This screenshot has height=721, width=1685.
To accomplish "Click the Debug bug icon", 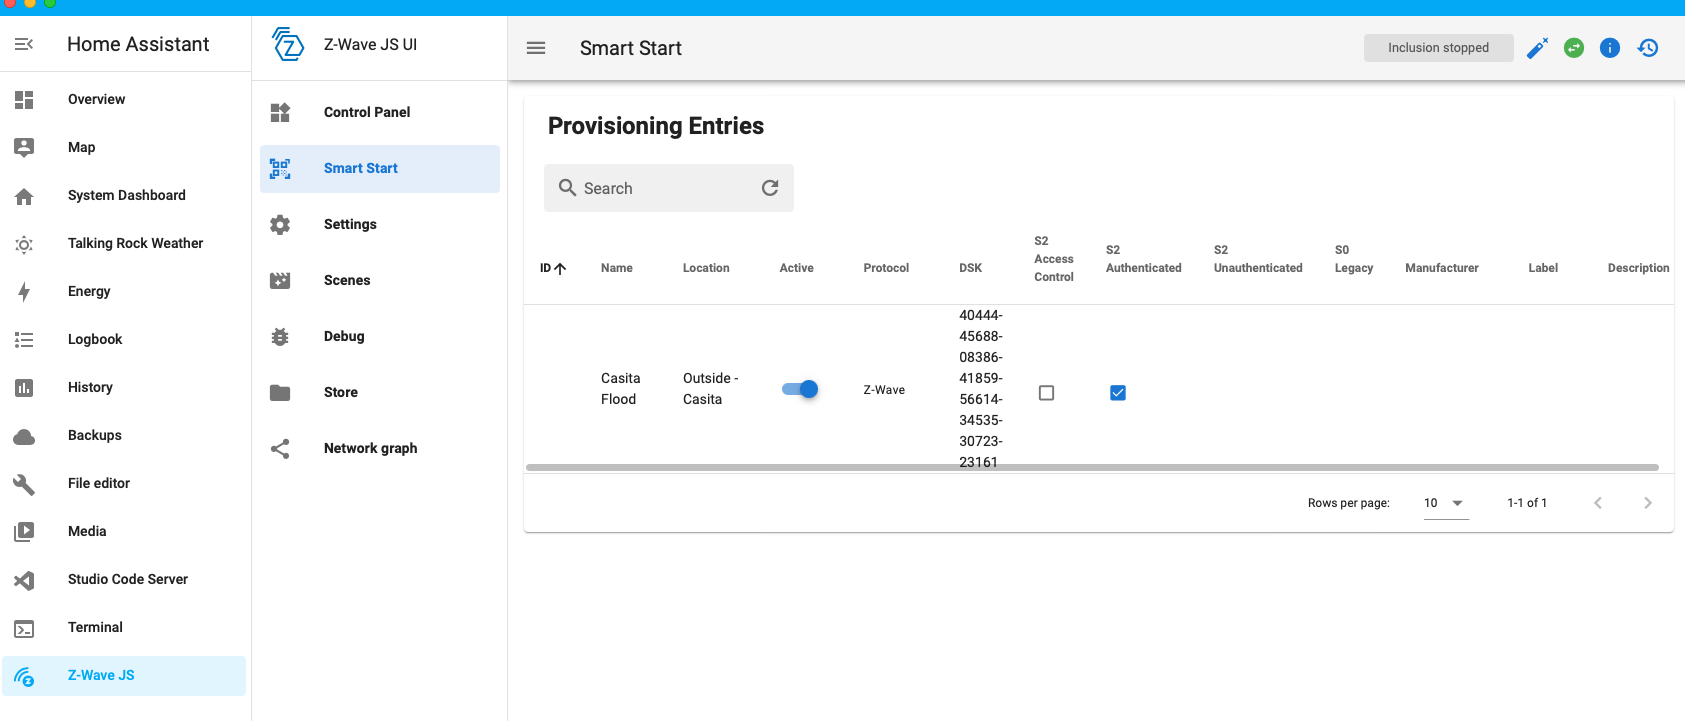I will [x=280, y=337].
